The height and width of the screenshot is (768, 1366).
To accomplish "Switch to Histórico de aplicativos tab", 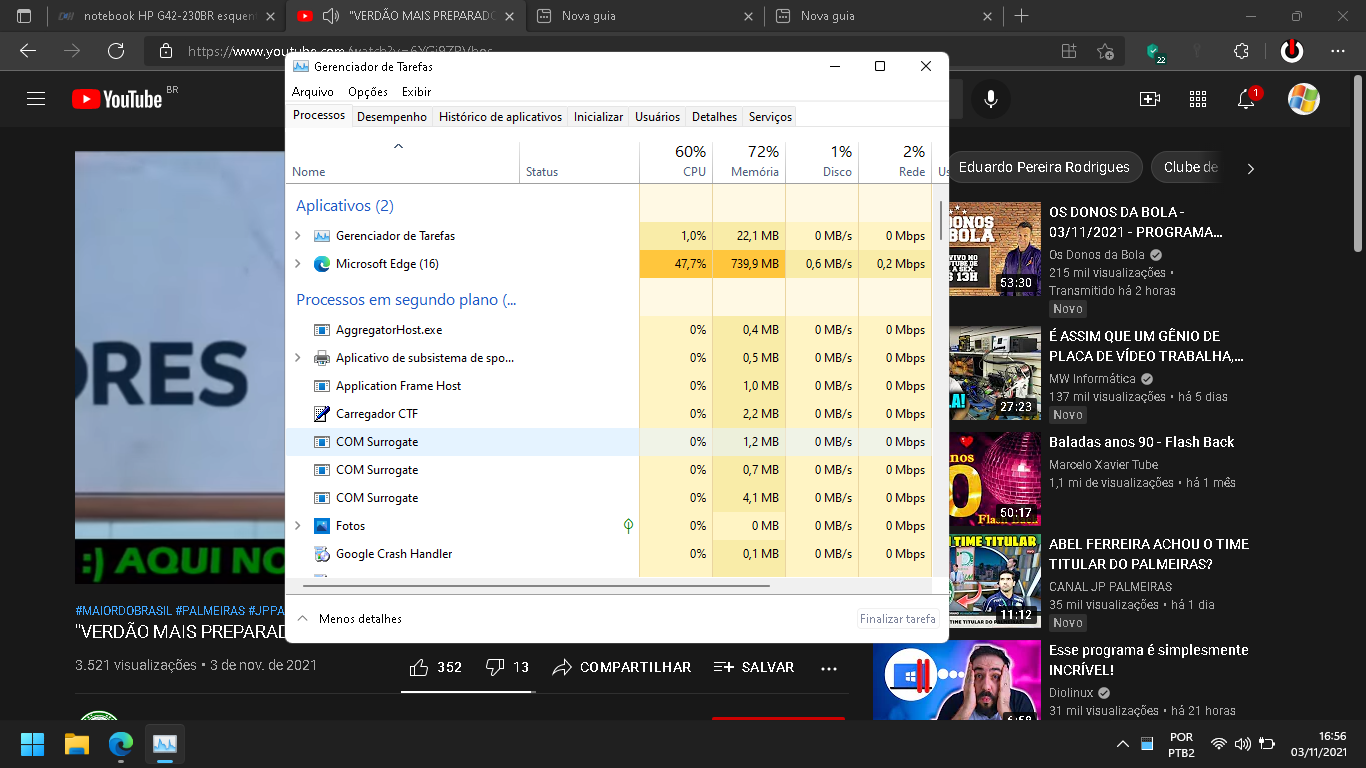I will coord(500,117).
